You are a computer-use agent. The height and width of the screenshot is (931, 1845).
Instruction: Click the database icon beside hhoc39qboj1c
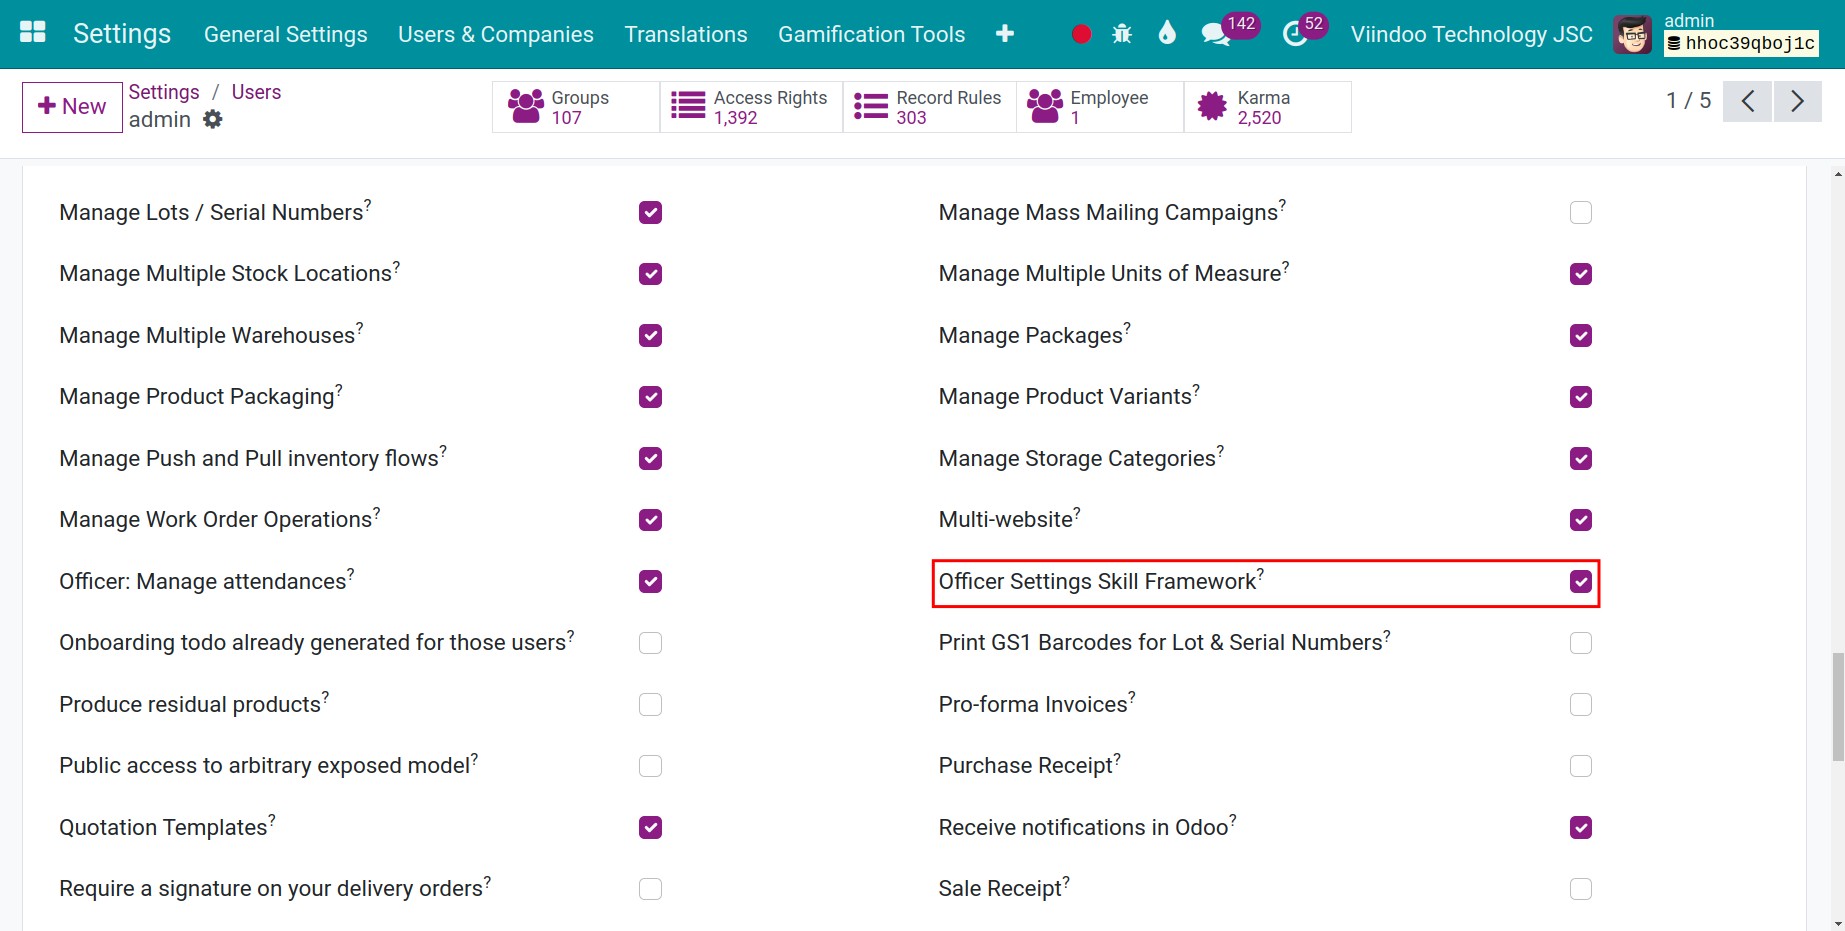point(1674,43)
